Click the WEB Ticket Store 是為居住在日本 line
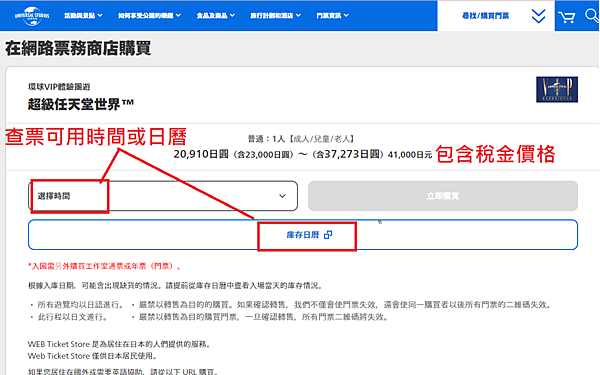This screenshot has width=600, height=375. 119,344
